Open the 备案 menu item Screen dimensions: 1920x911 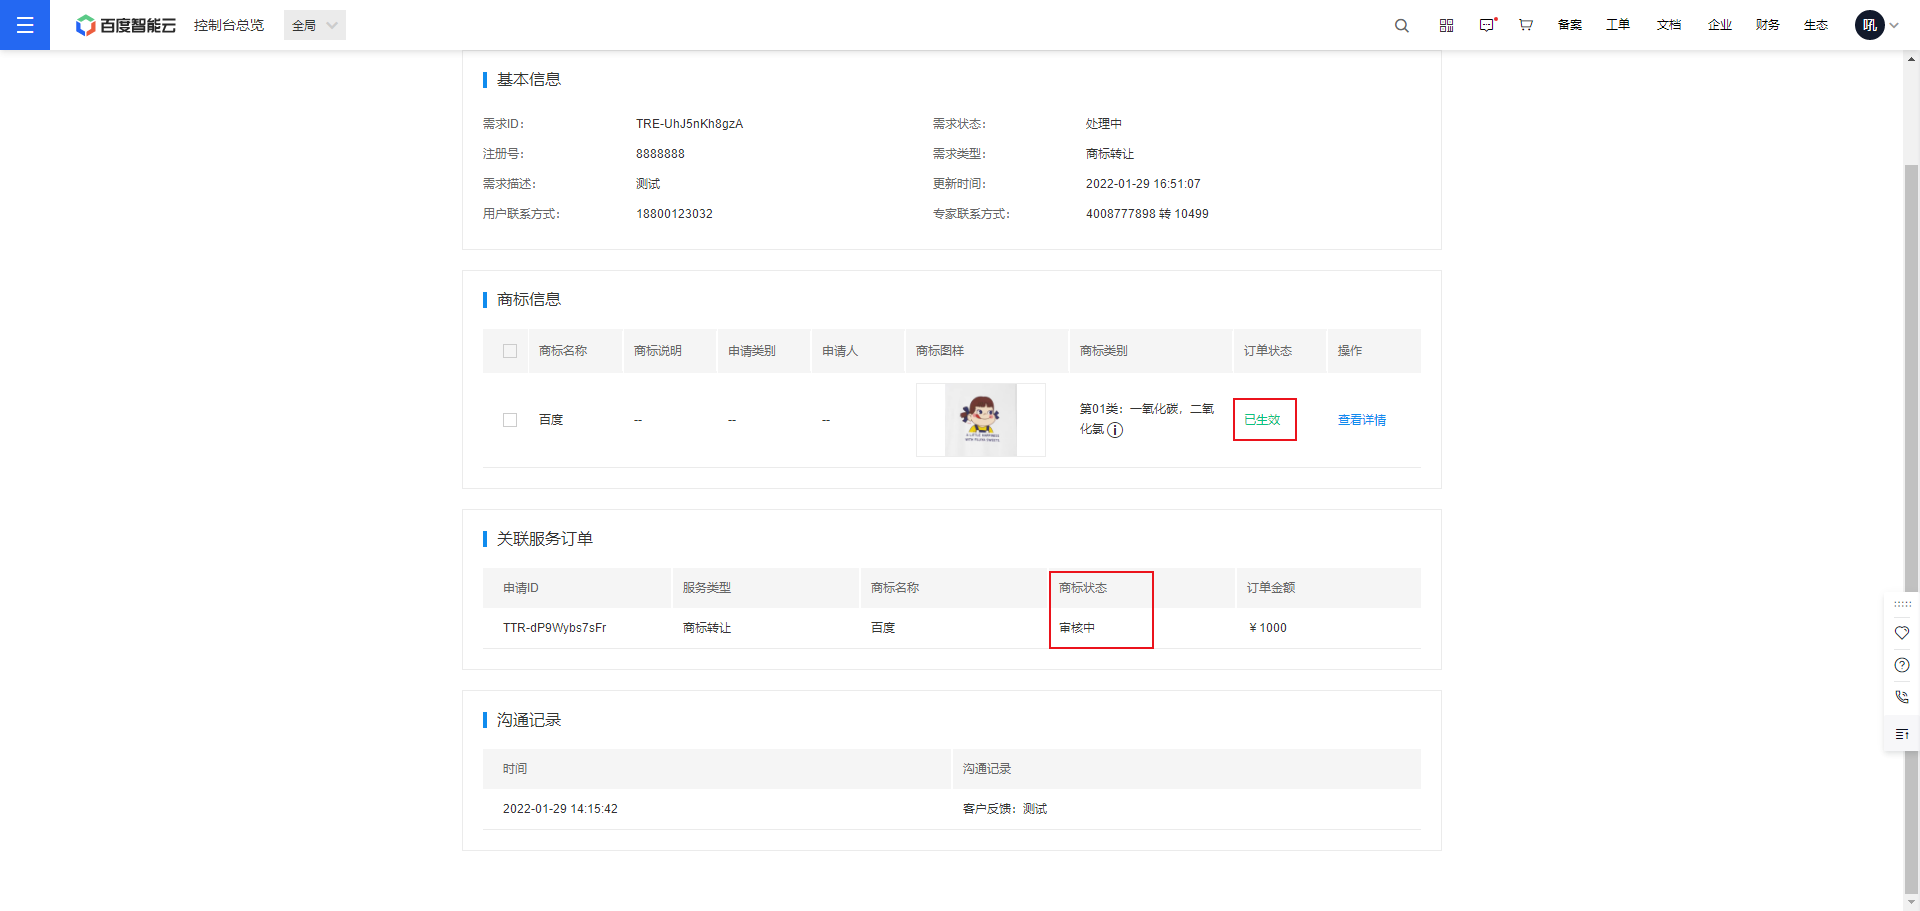pos(1569,25)
